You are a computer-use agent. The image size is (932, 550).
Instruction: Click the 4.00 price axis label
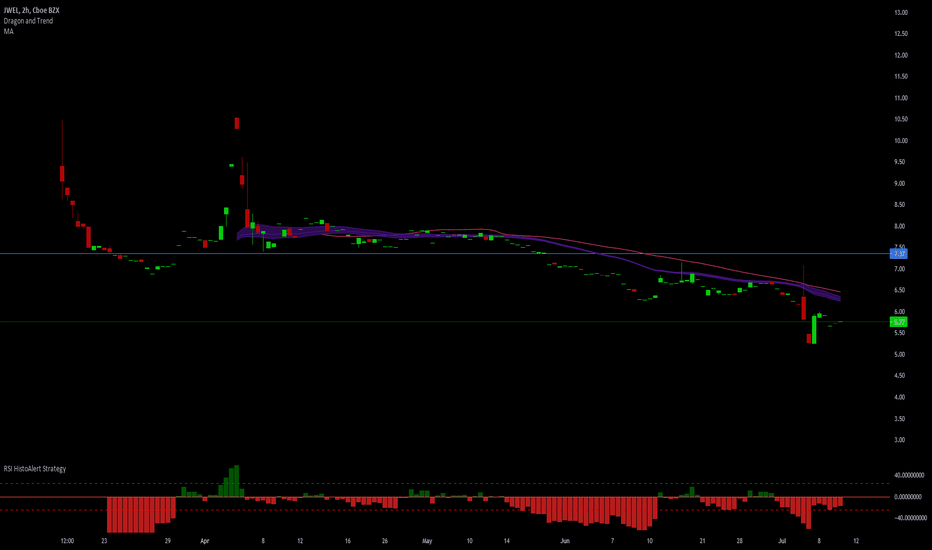click(x=899, y=398)
